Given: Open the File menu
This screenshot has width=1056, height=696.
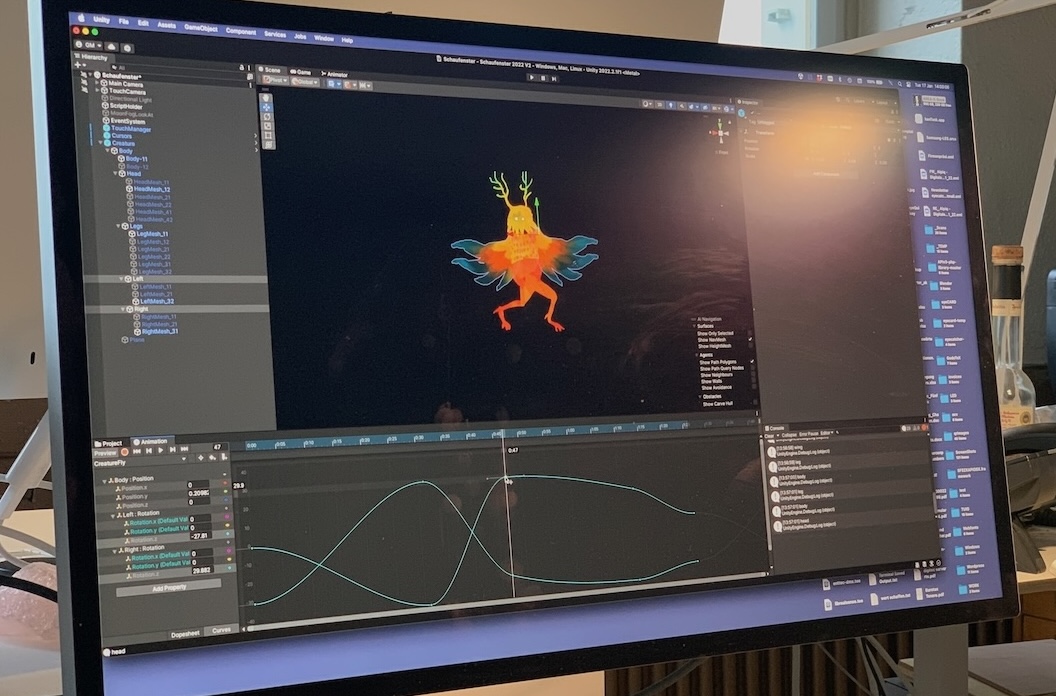Looking at the screenshot, I should pos(124,22).
